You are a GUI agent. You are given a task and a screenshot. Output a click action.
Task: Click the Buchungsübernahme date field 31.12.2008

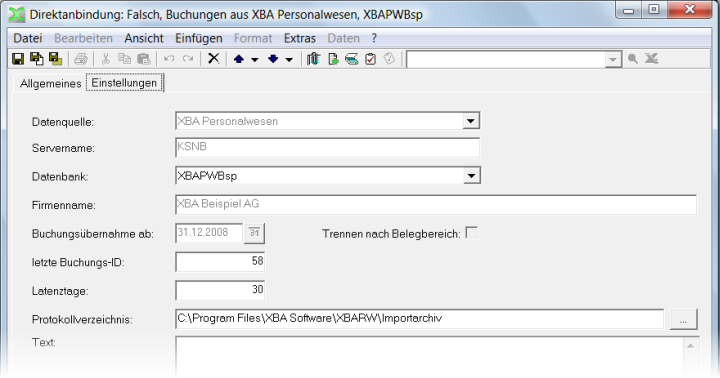tap(209, 233)
